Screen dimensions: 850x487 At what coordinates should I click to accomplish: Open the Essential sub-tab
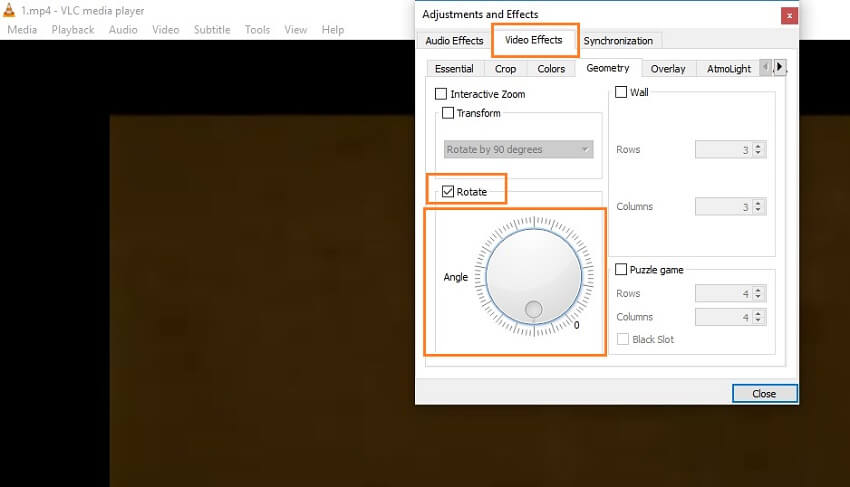[454, 69]
